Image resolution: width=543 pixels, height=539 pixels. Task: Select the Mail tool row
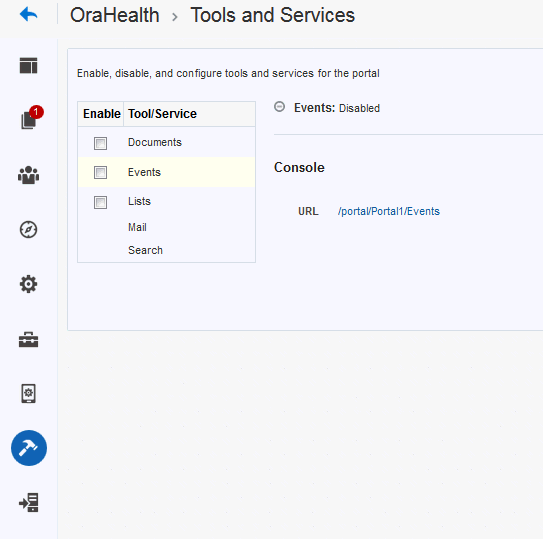point(167,227)
